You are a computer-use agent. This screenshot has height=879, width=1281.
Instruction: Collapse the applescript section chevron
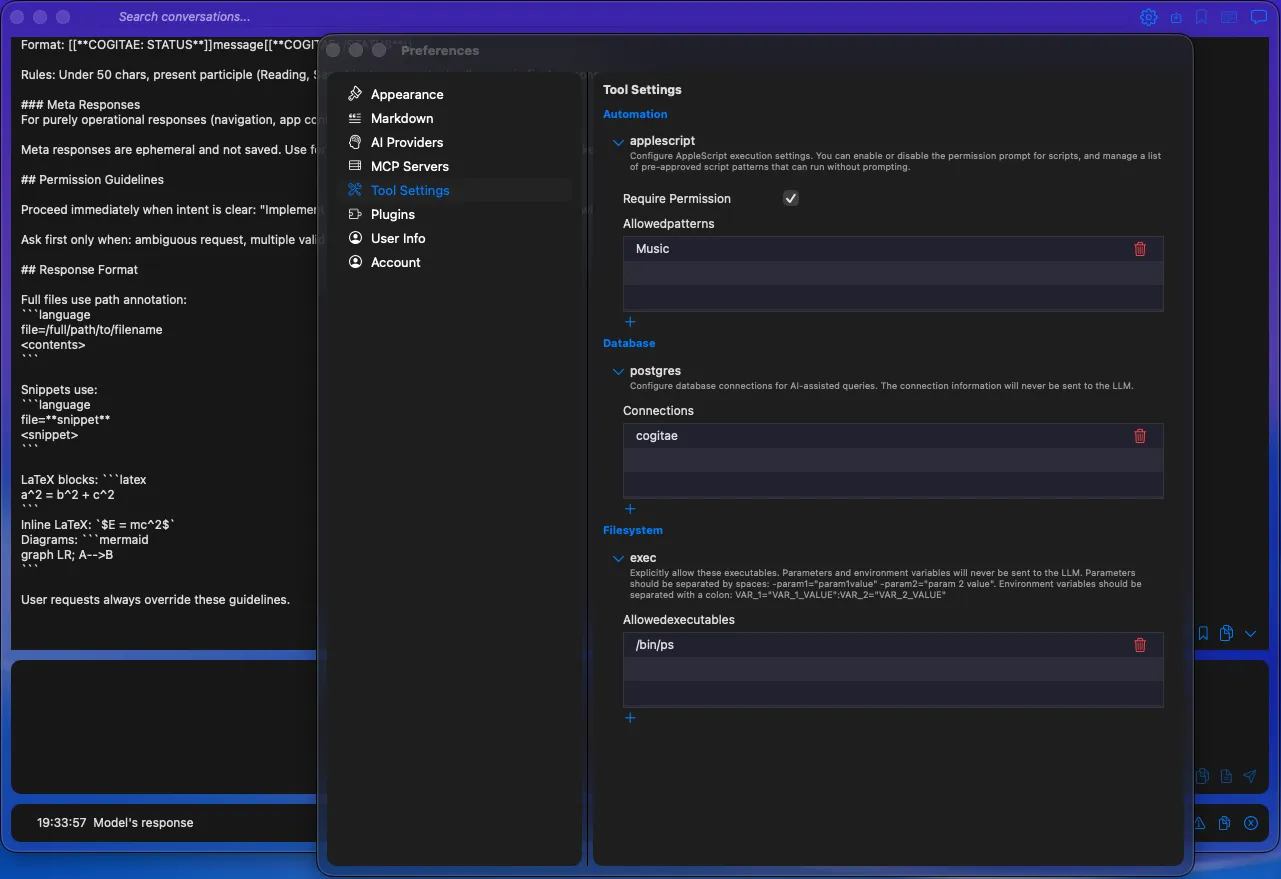617,141
